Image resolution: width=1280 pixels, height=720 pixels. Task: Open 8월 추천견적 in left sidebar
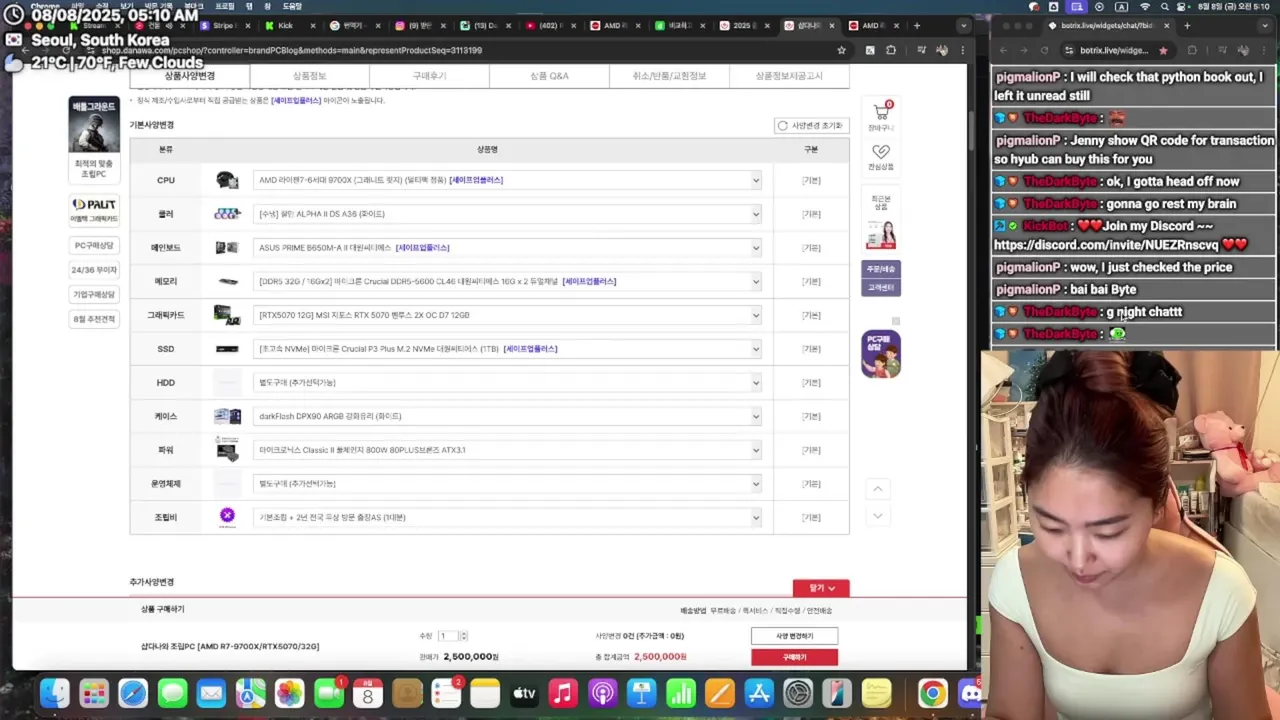[x=94, y=319]
